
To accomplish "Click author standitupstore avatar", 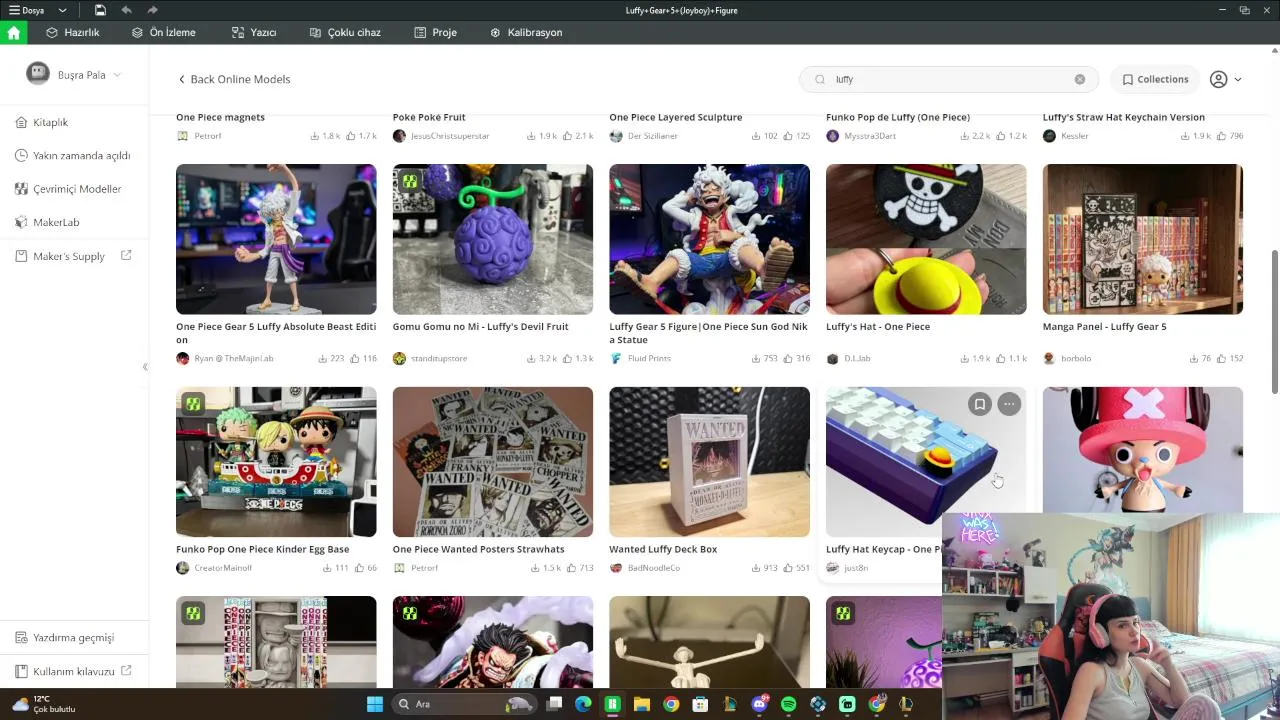I will (x=399, y=358).
